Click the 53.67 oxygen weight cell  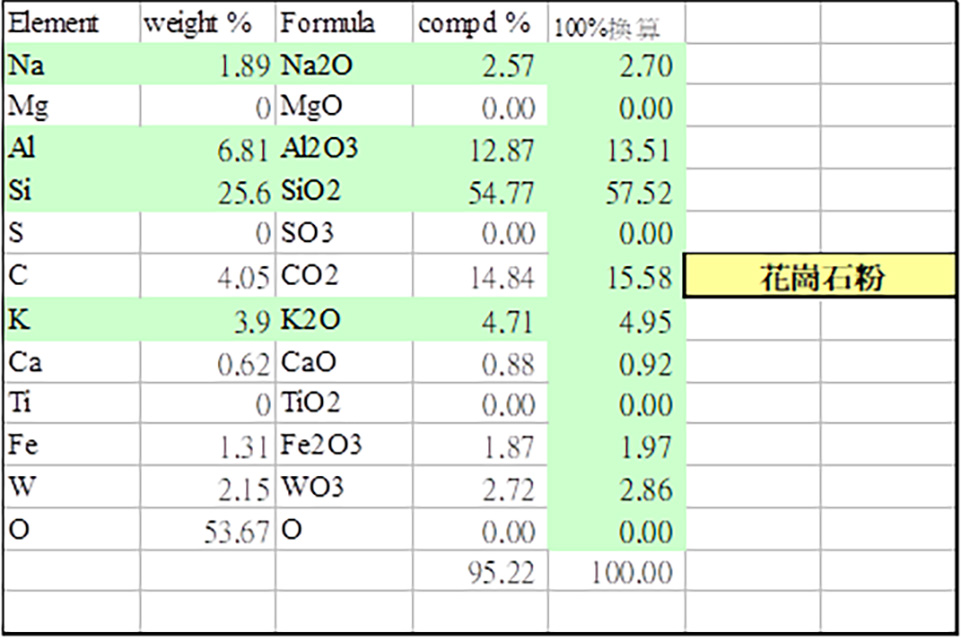(208, 530)
